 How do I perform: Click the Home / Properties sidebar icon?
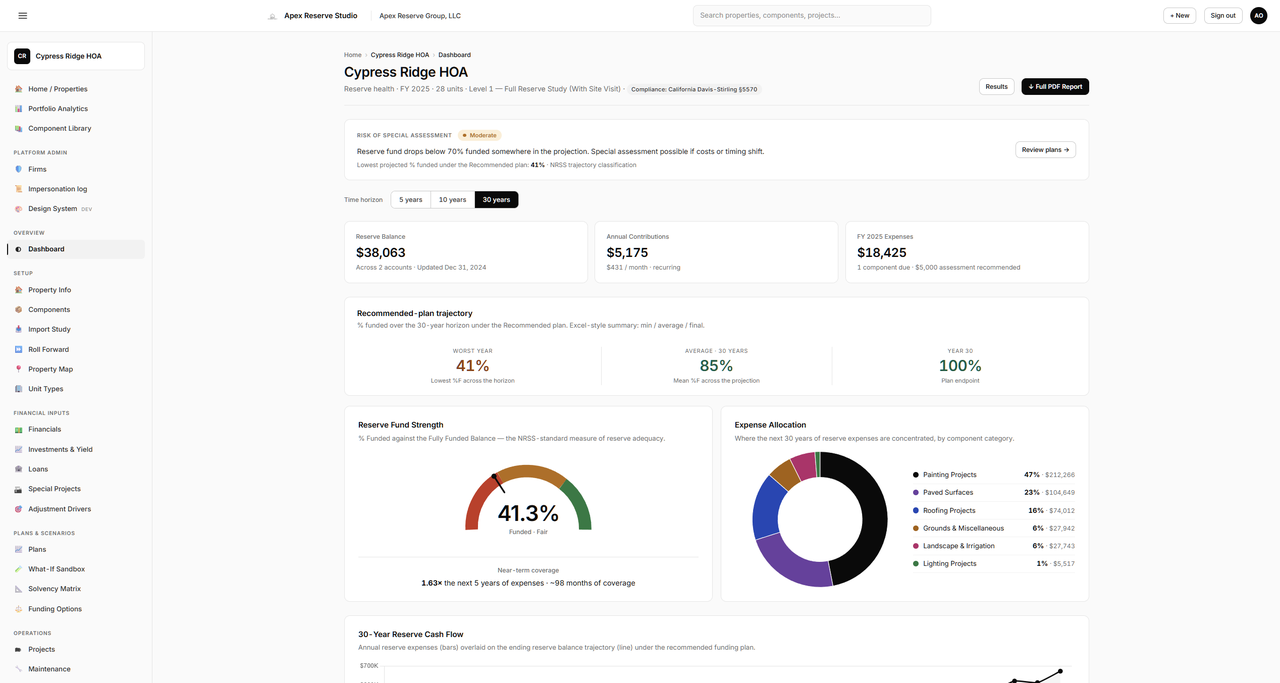click(x=19, y=89)
